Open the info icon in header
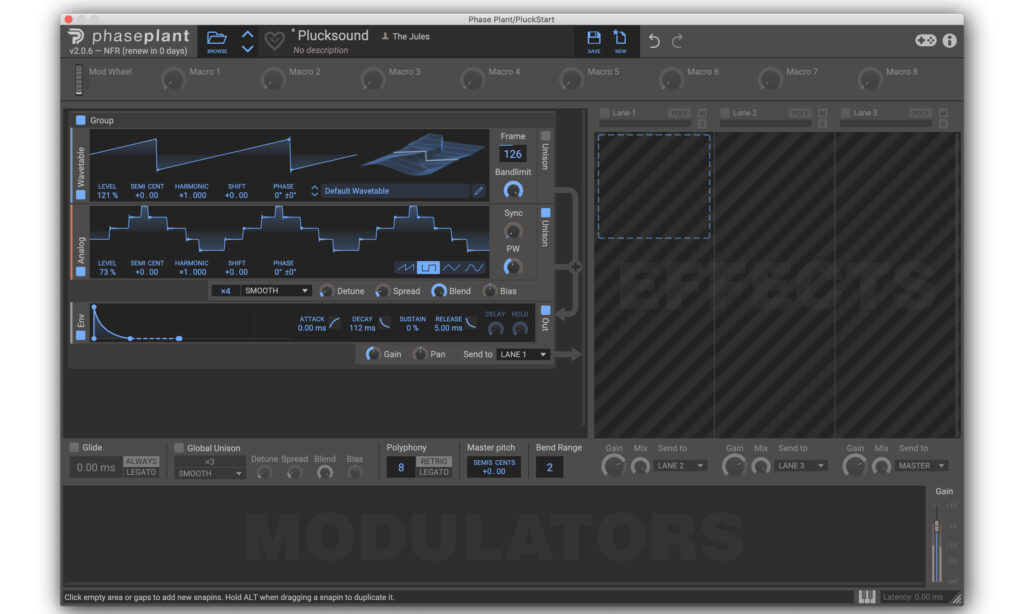Screen dimensions: 1024x614 pyautogui.click(x=950, y=40)
